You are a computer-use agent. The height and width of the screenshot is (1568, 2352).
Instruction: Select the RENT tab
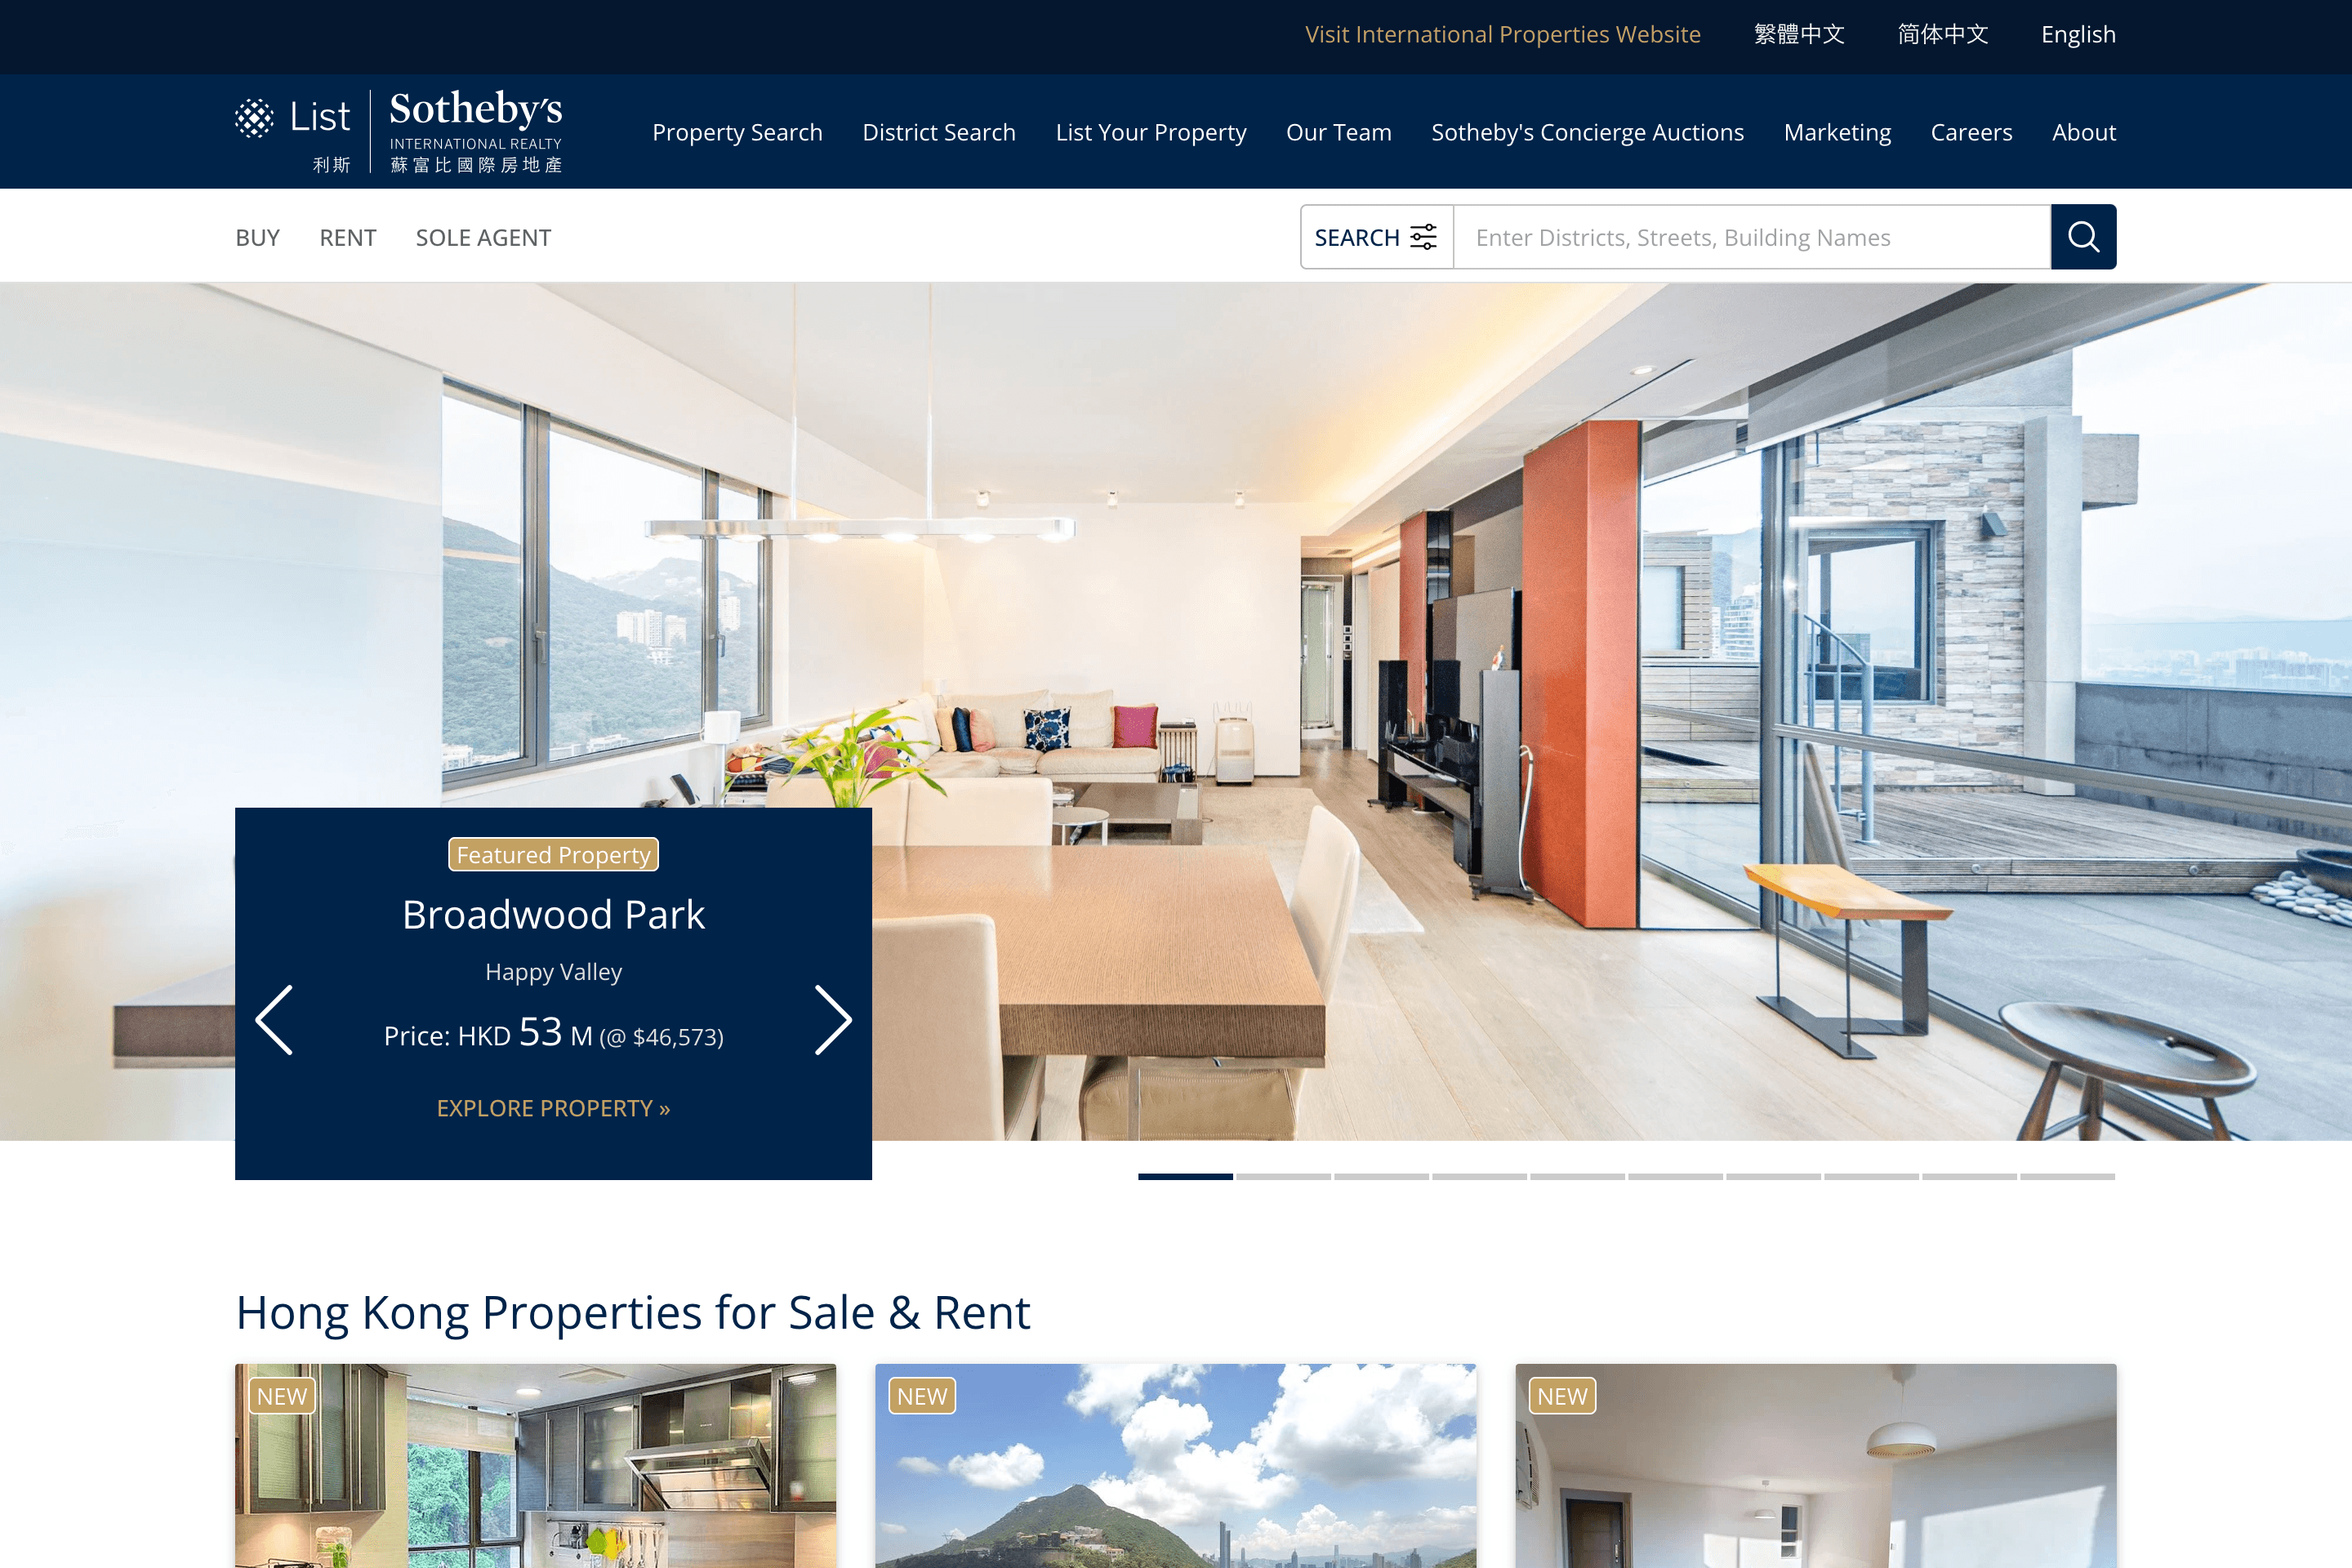346,236
